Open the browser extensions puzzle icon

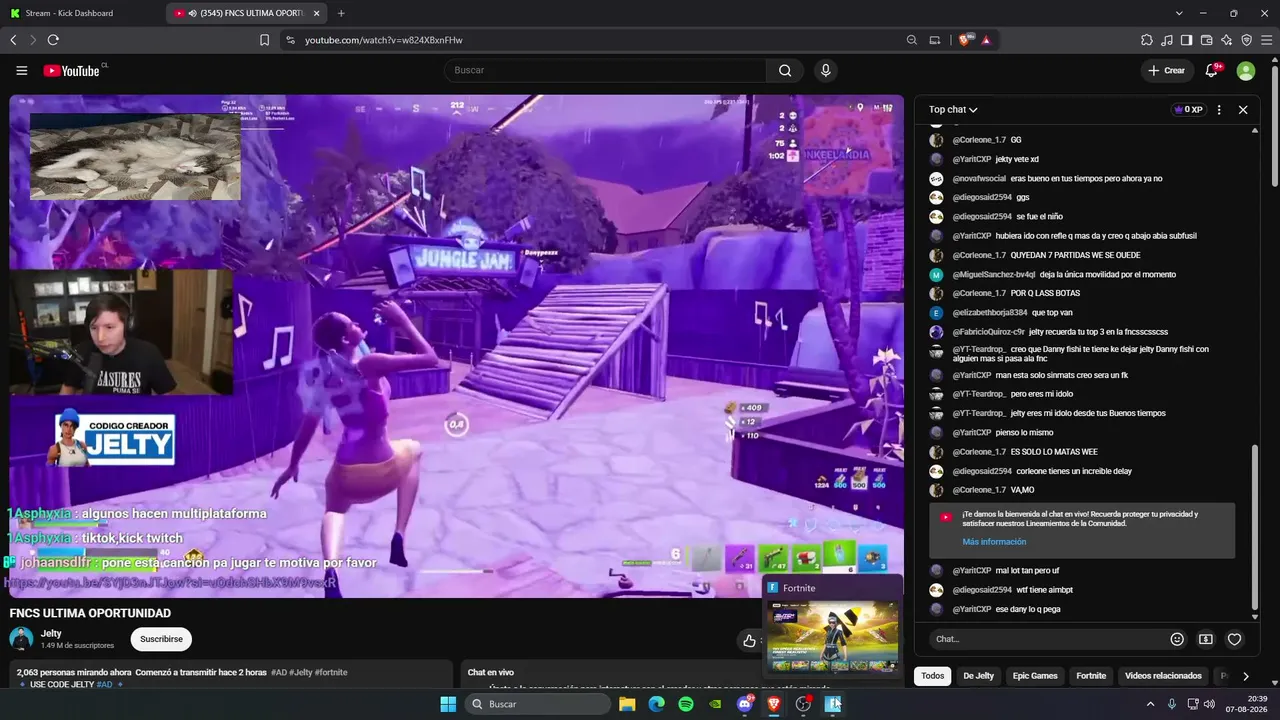(1146, 40)
